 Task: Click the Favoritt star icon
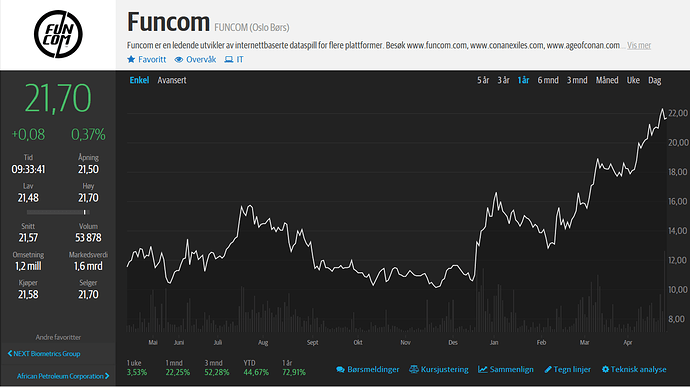pos(131,59)
